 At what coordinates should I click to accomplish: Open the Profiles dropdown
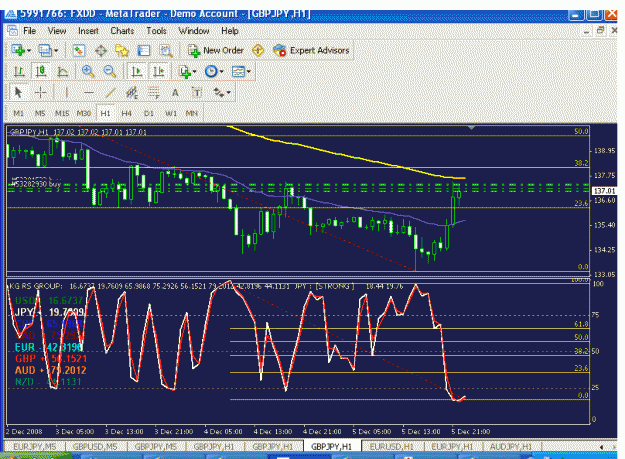coord(47,51)
